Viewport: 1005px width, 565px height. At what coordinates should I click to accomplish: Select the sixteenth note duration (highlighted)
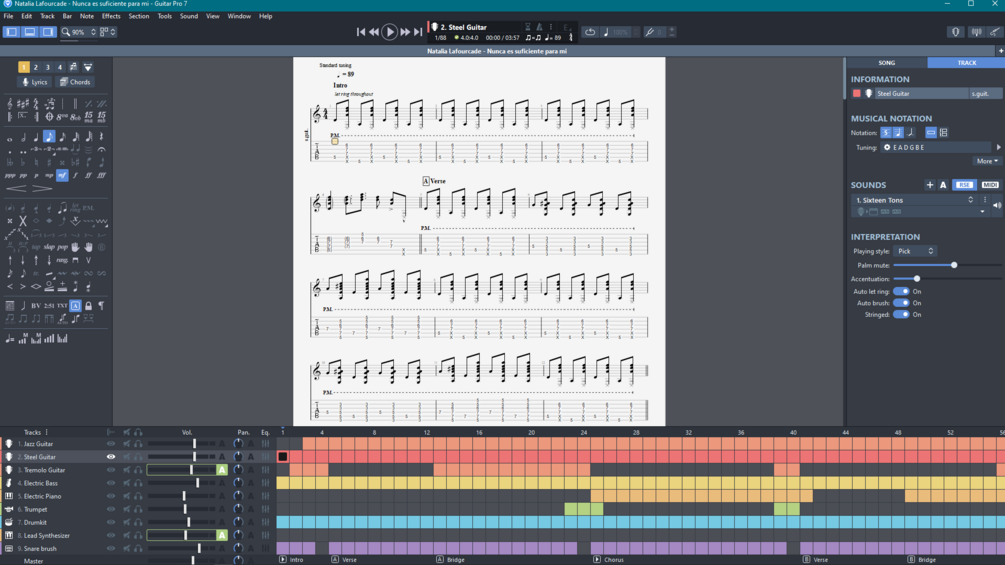tap(49, 136)
